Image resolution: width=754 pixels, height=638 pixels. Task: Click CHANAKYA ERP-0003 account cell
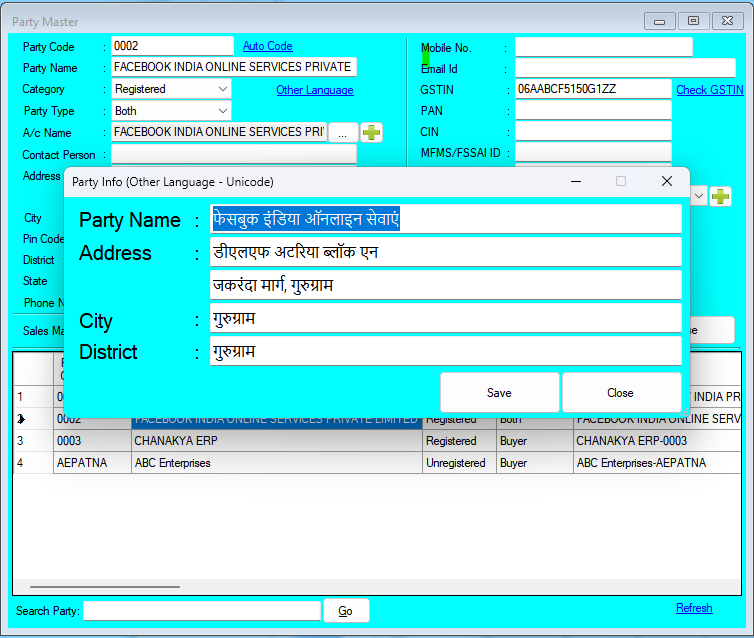(x=657, y=441)
